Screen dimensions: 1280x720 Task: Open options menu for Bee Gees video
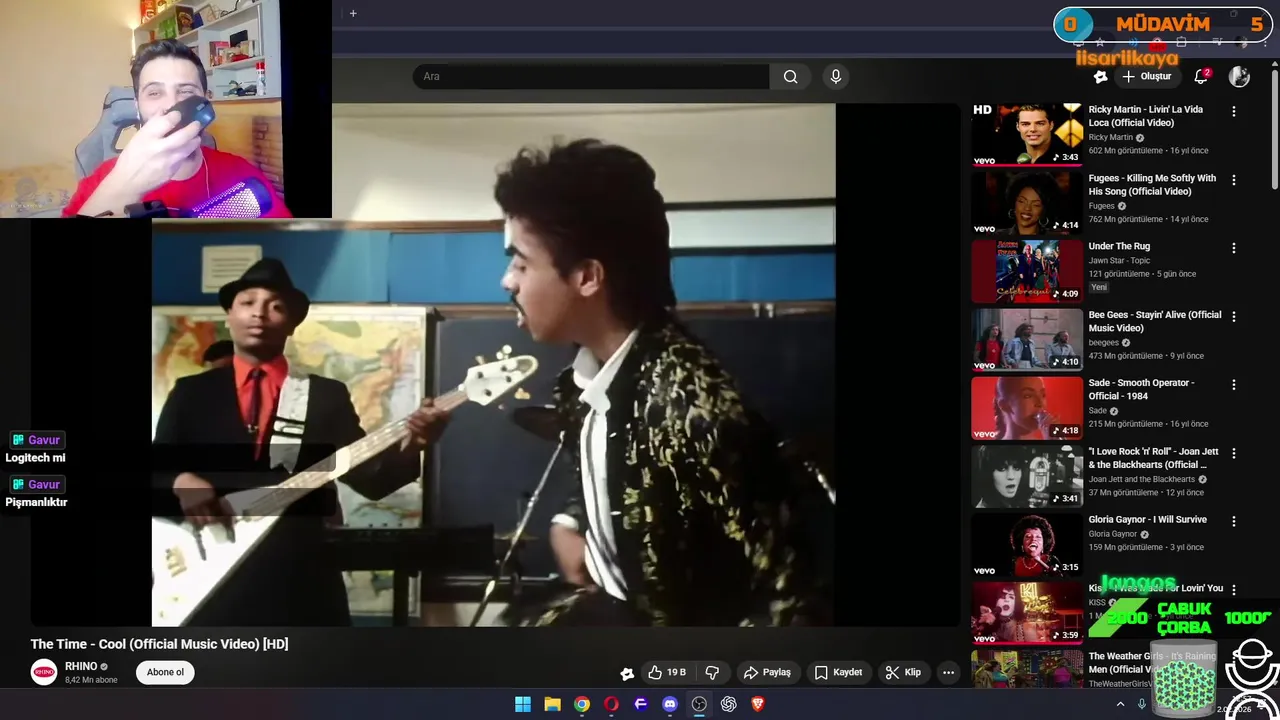[1234, 316]
